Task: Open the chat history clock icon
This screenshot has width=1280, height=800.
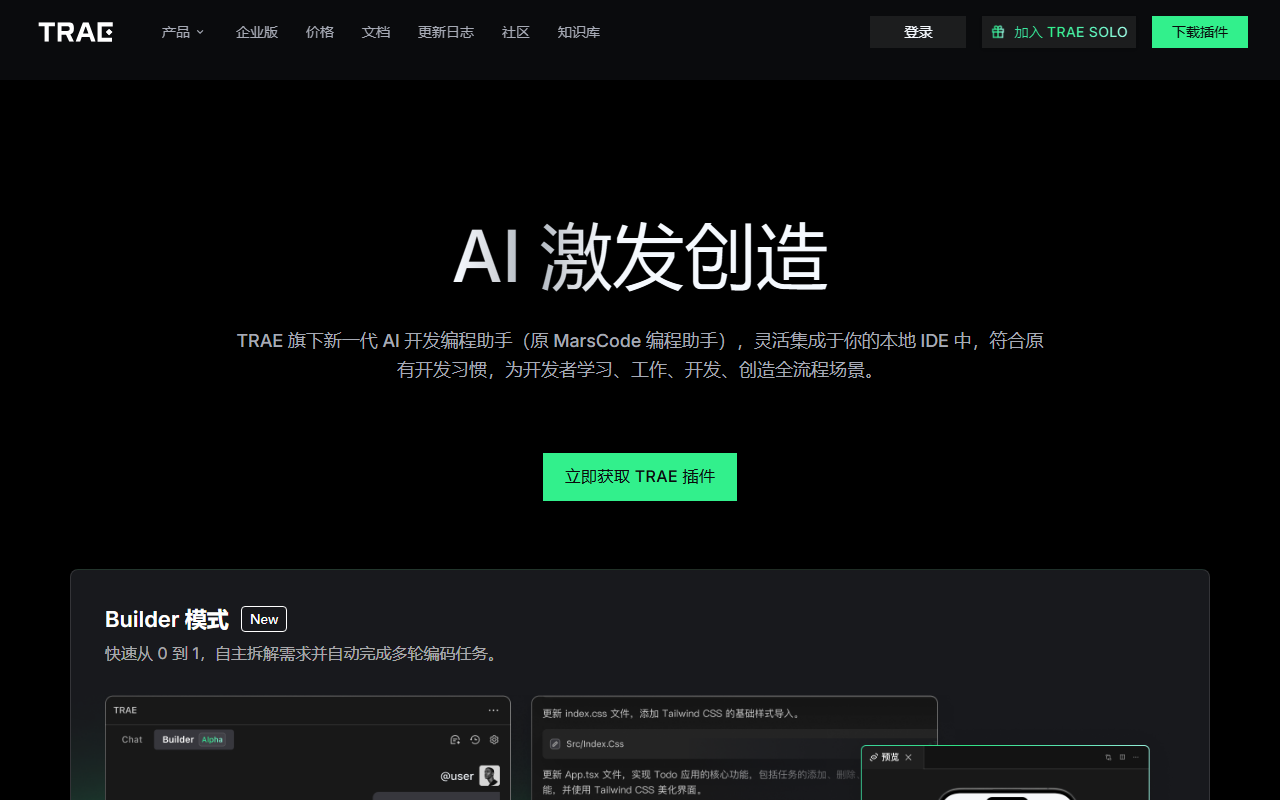Action: [x=475, y=740]
